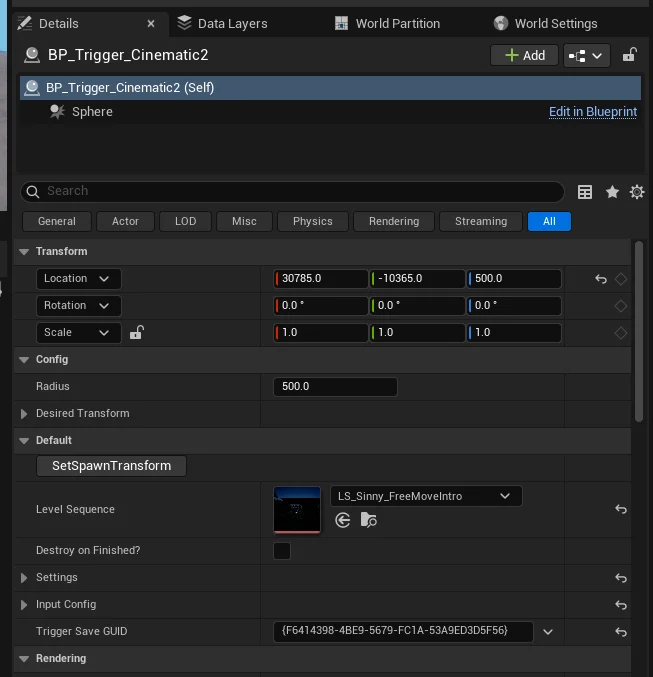This screenshot has width=653, height=677.
Task: Use selected asset from Content Browser icon
Action: tap(343, 520)
